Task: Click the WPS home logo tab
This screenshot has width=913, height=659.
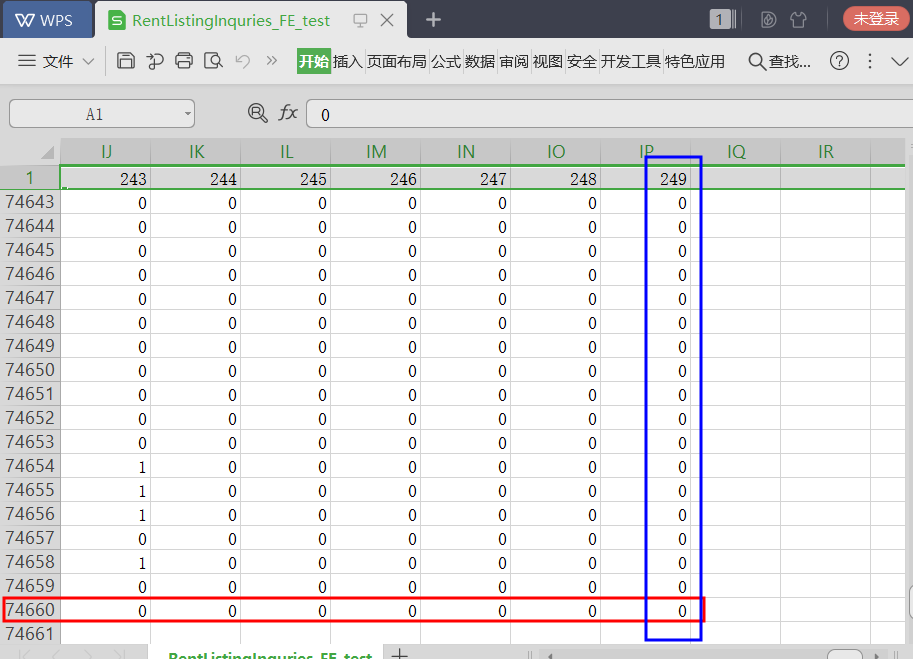Action: point(47,20)
